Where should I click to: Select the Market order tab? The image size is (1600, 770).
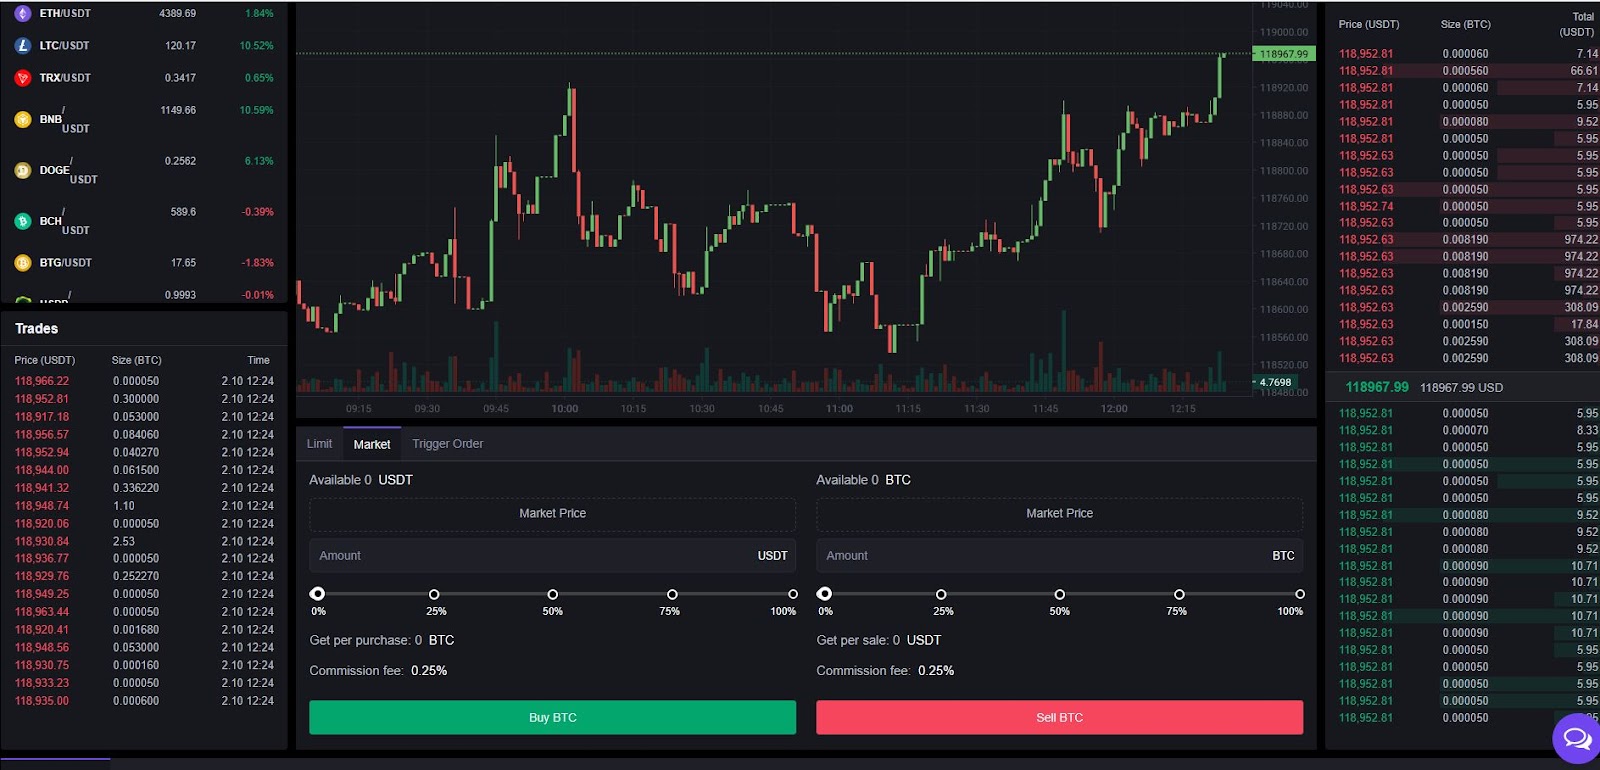coord(372,445)
